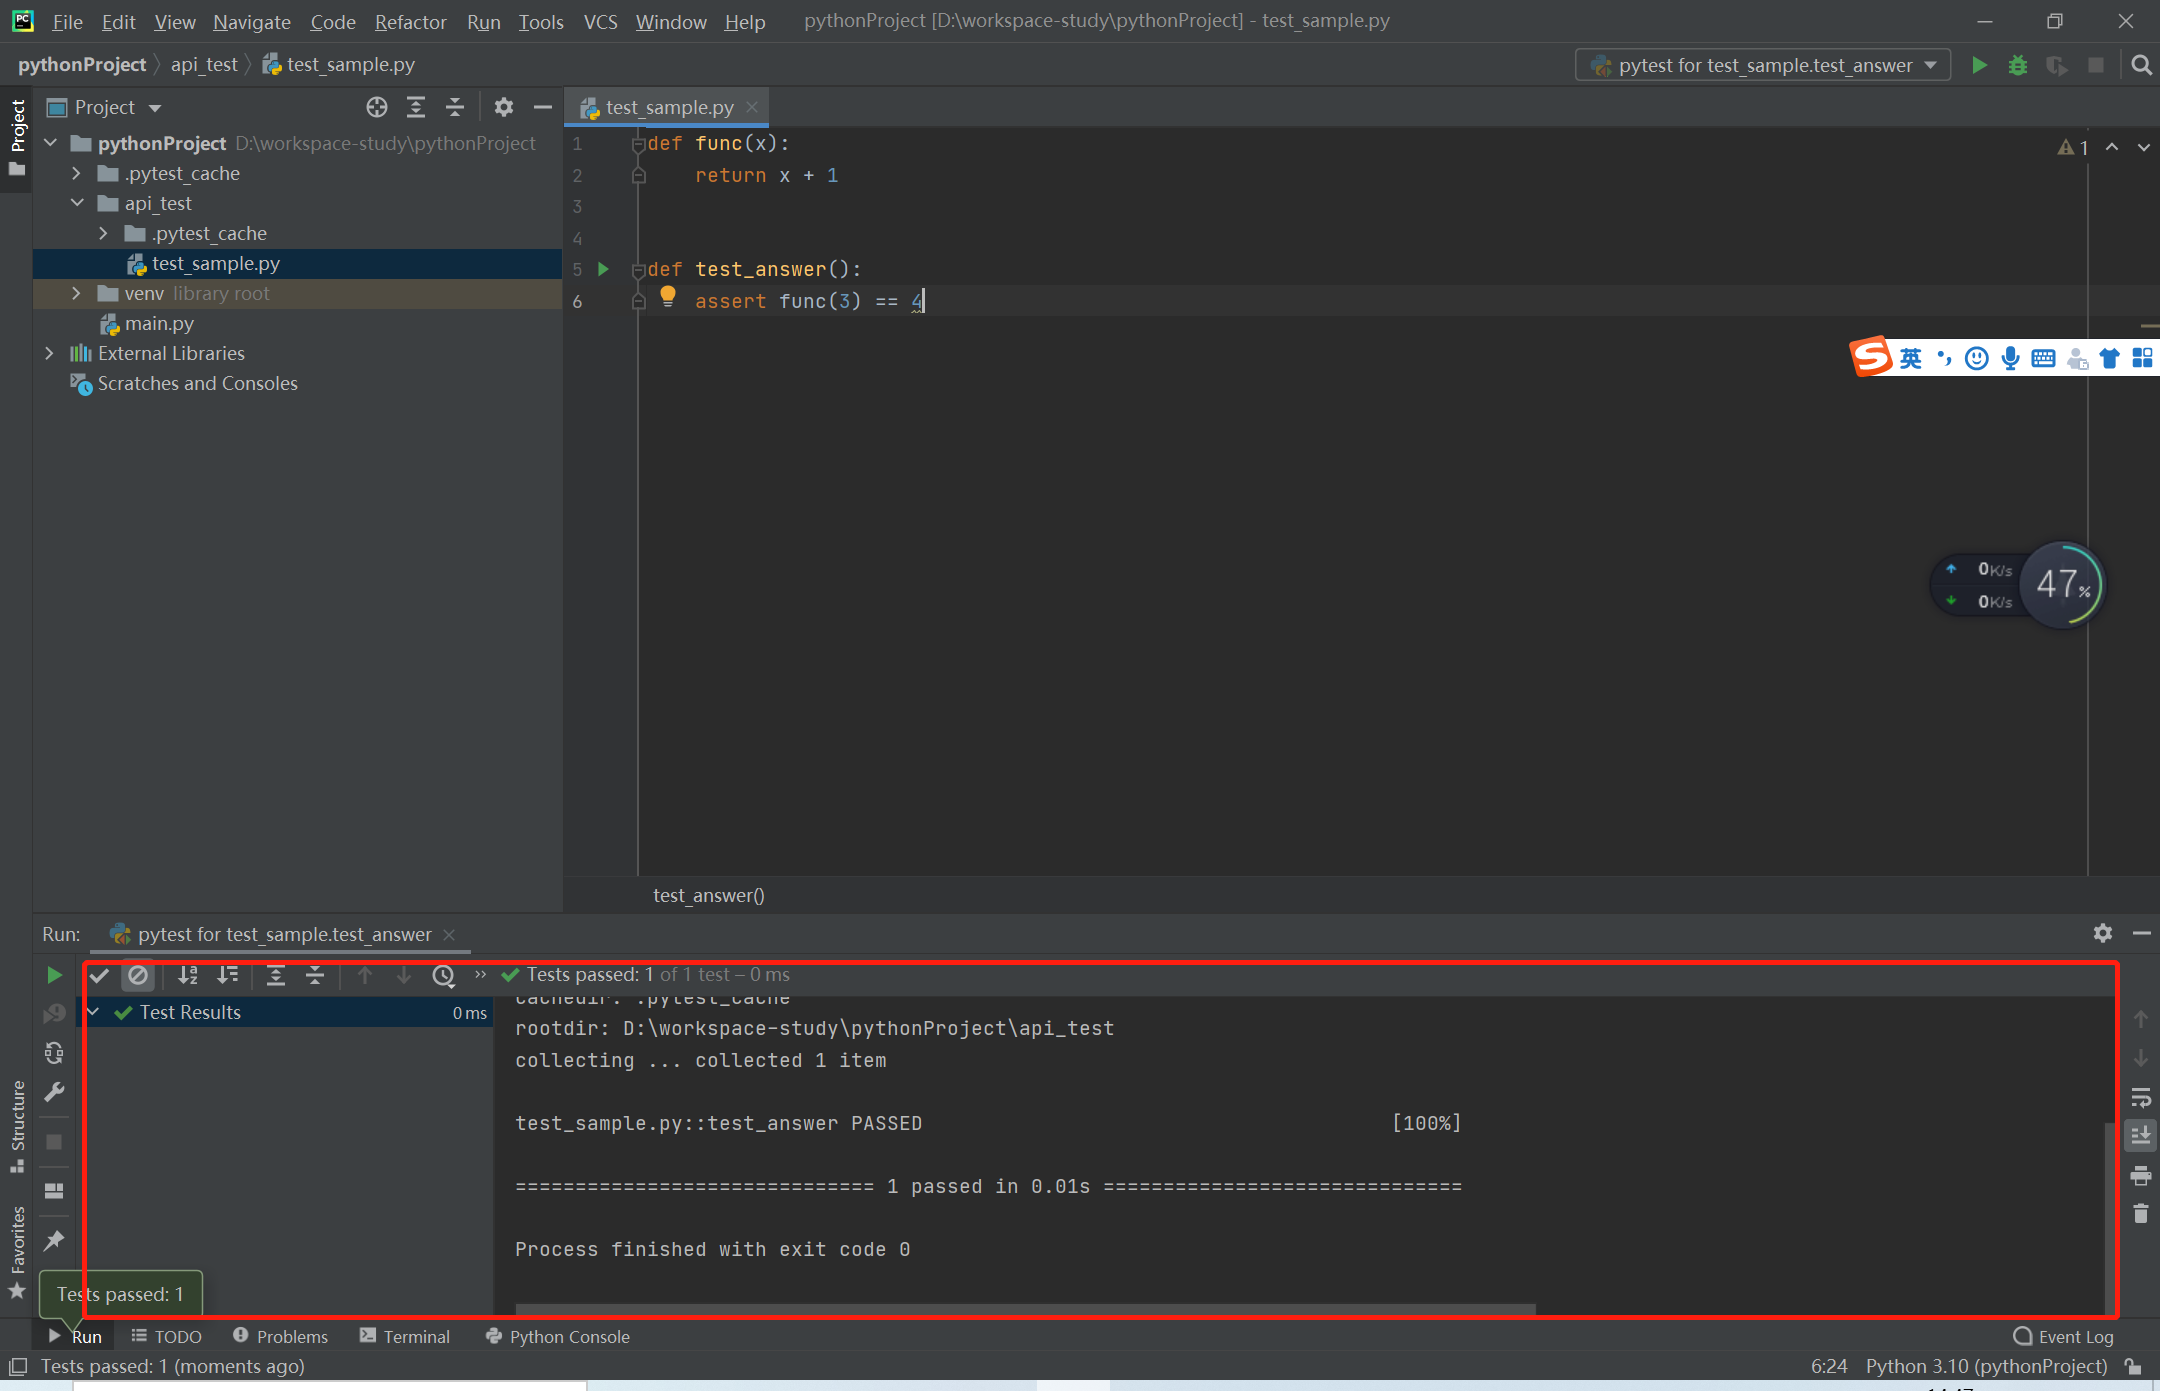Close the pytest Run tab
The height and width of the screenshot is (1391, 2160).
tap(449, 934)
